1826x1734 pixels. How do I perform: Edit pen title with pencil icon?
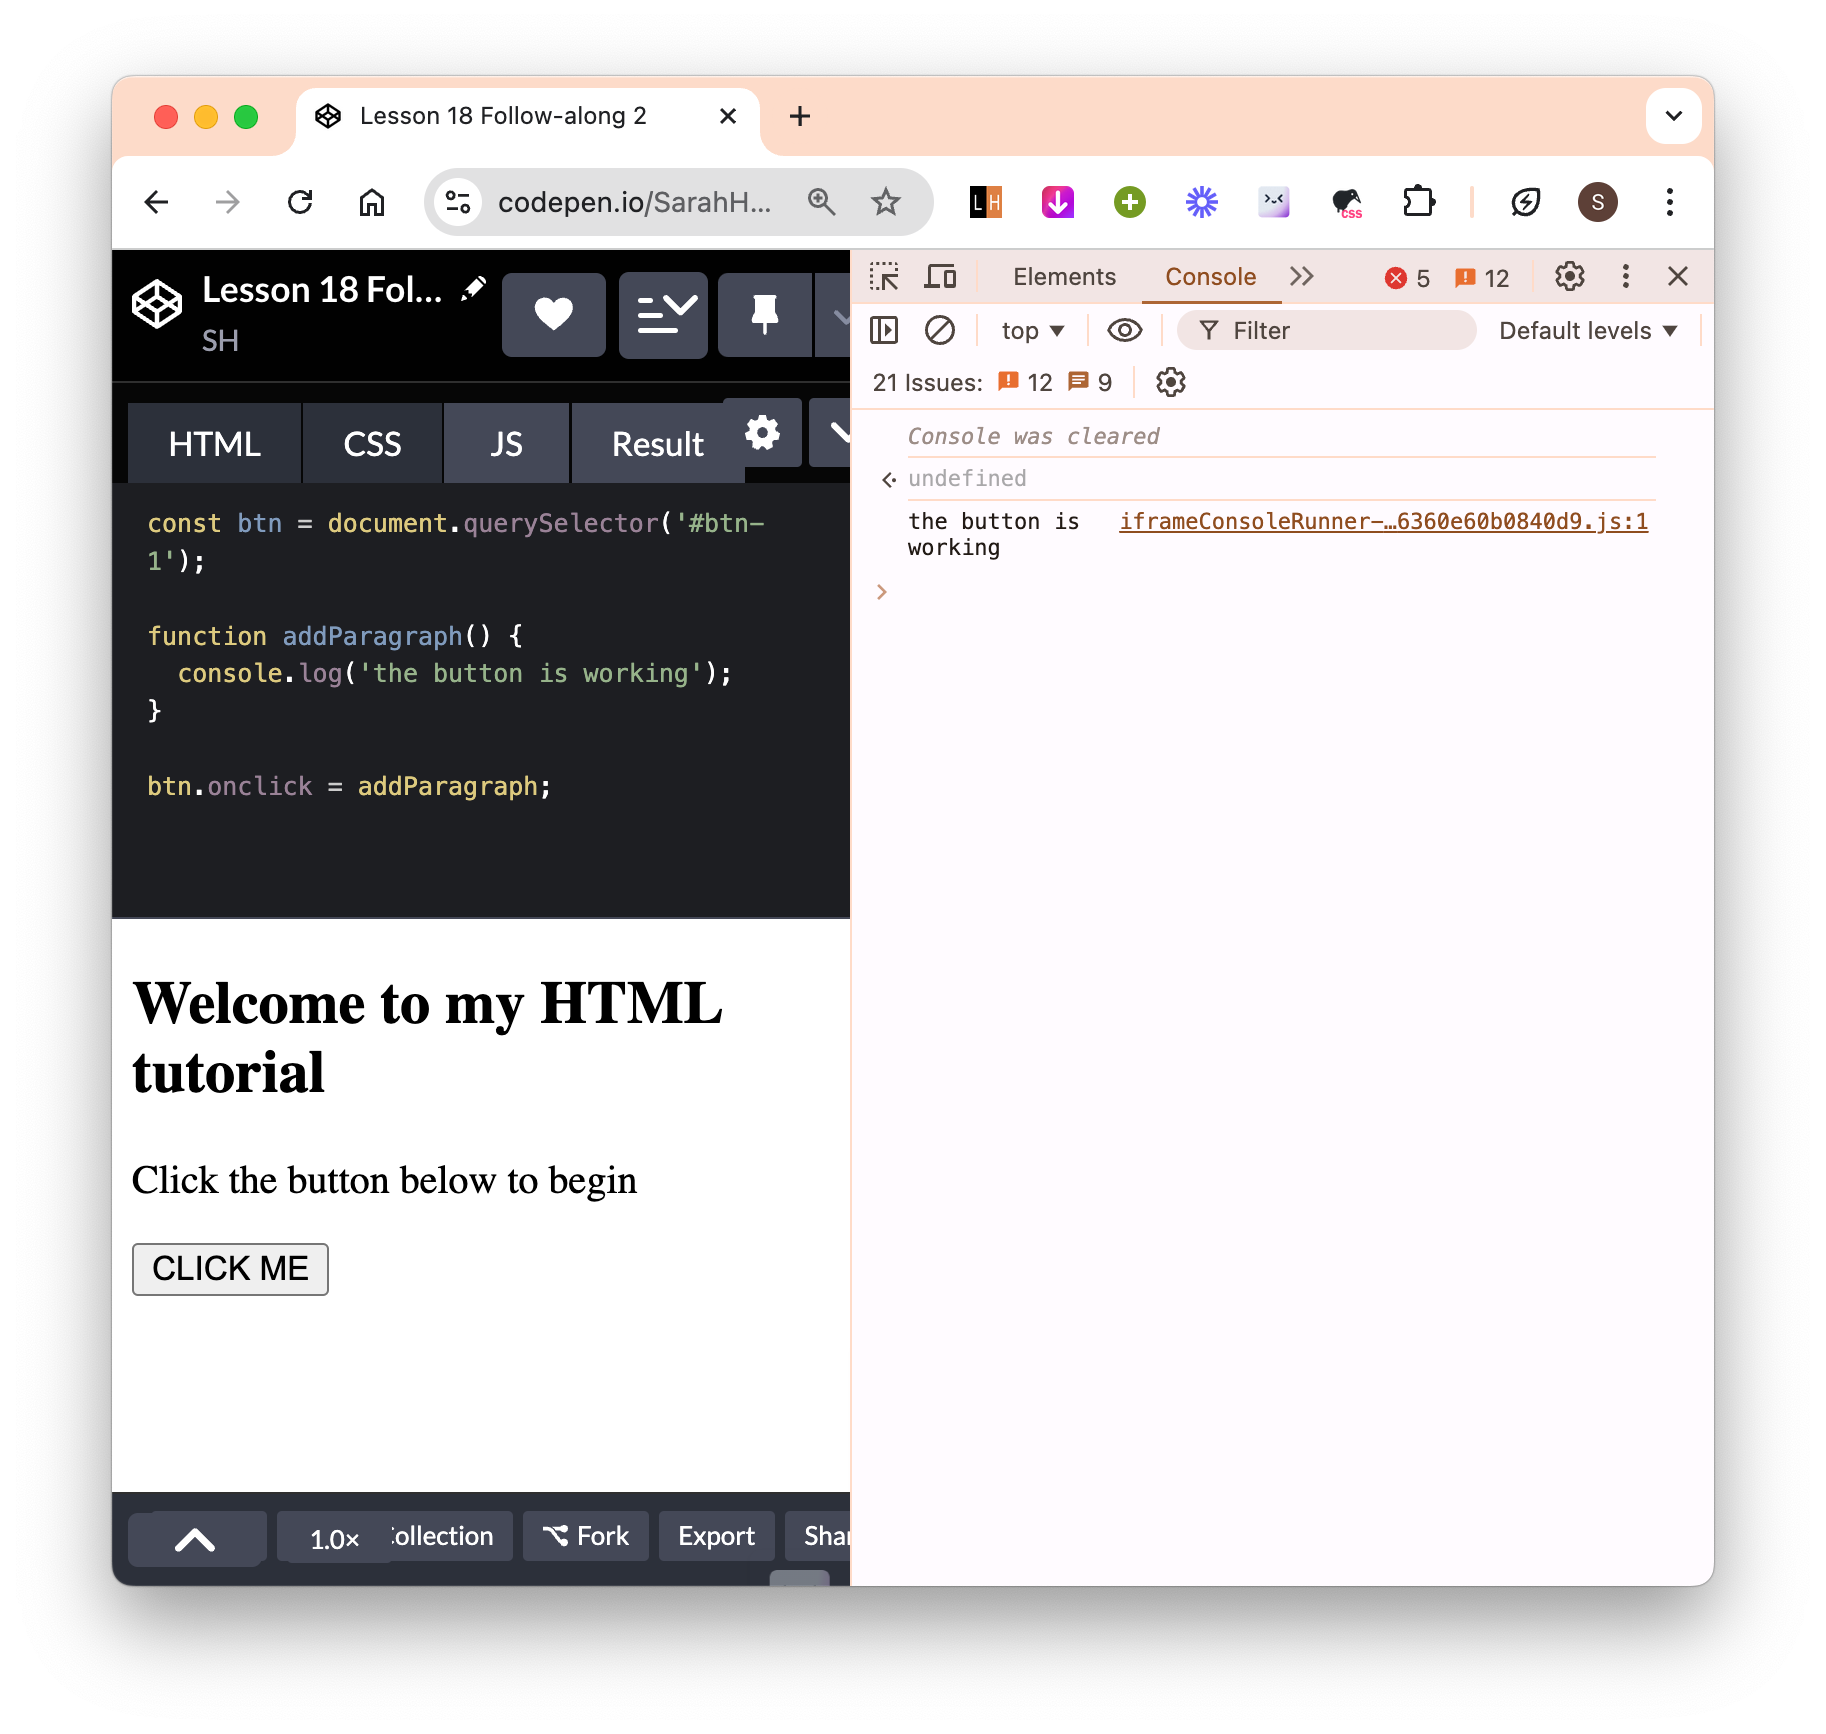pos(473,289)
